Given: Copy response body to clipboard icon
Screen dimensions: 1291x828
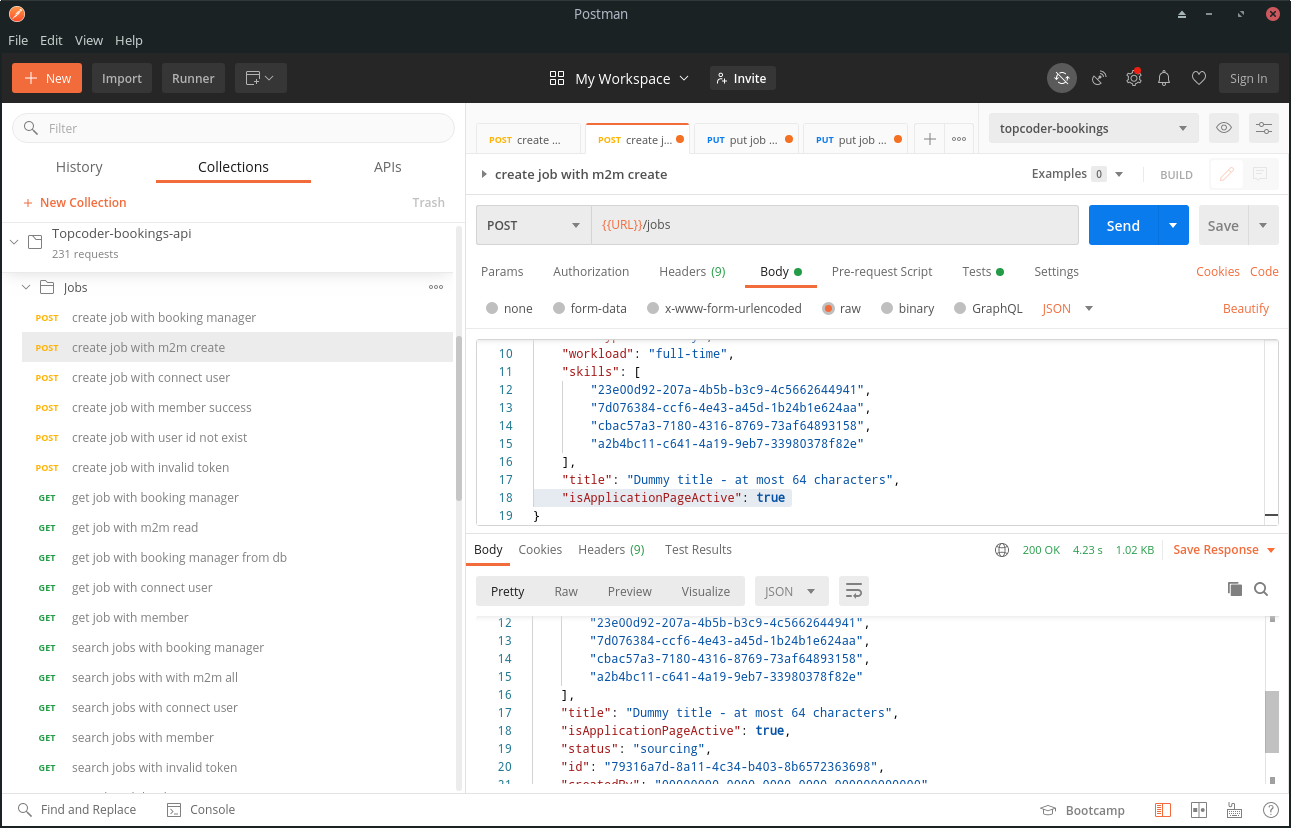Looking at the screenshot, I should coord(1234,589).
